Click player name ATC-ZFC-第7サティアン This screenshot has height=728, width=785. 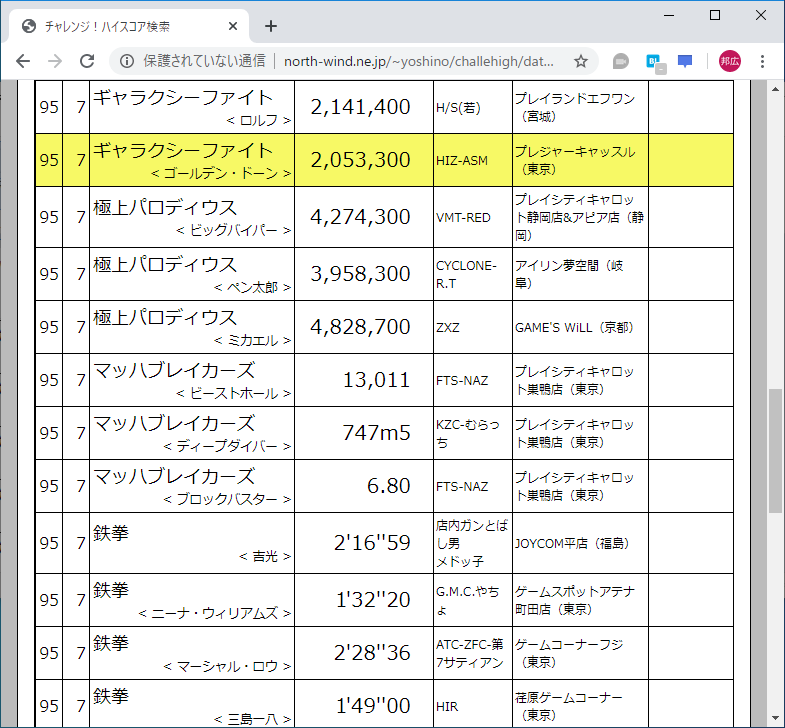point(470,653)
